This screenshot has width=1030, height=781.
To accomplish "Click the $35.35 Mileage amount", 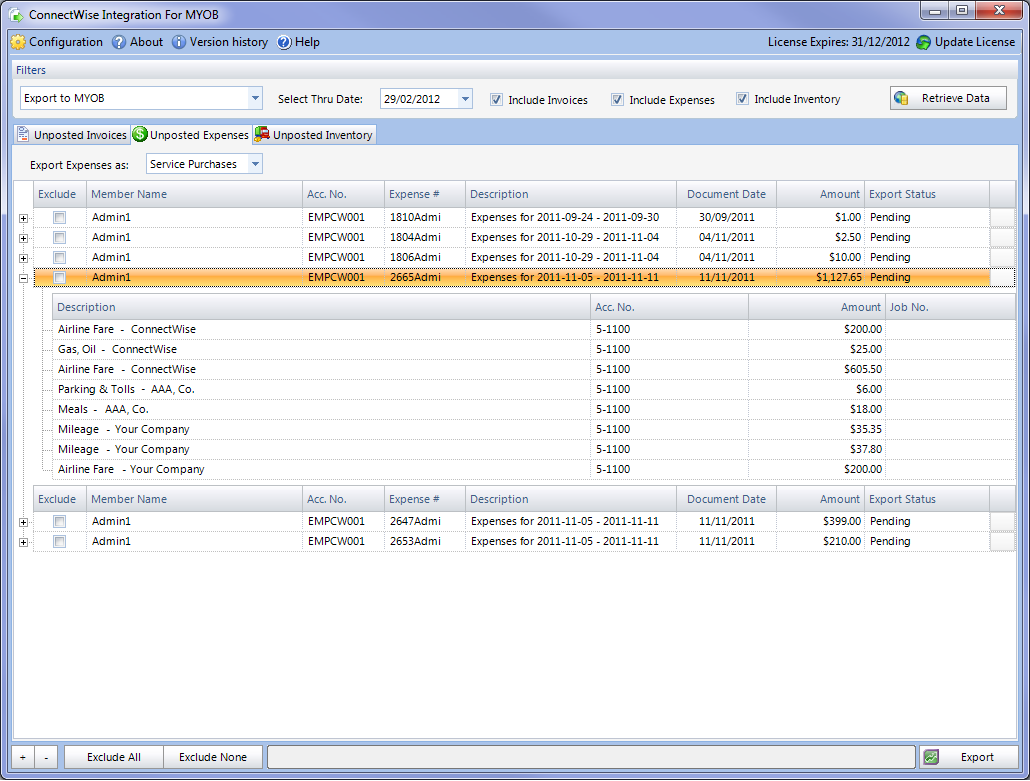I will click(x=866, y=429).
